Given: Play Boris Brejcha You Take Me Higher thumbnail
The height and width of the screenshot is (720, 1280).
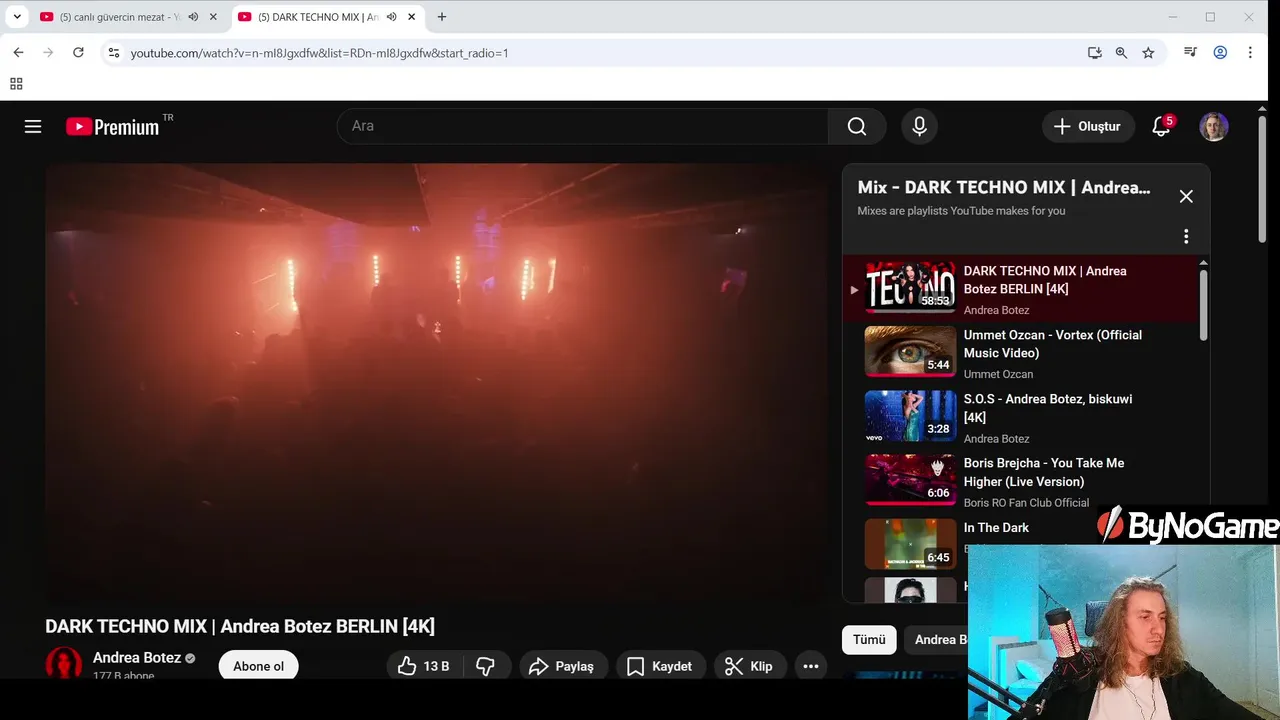Looking at the screenshot, I should [x=910, y=480].
